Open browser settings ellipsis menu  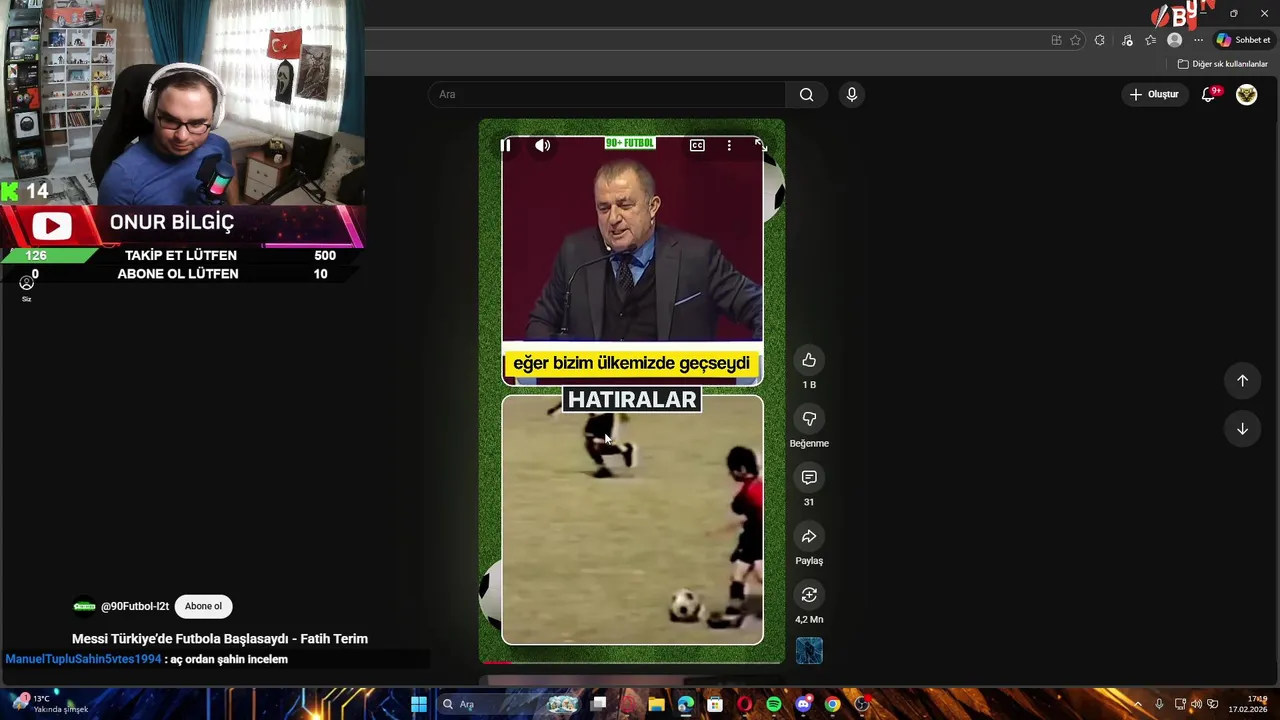point(1199,40)
